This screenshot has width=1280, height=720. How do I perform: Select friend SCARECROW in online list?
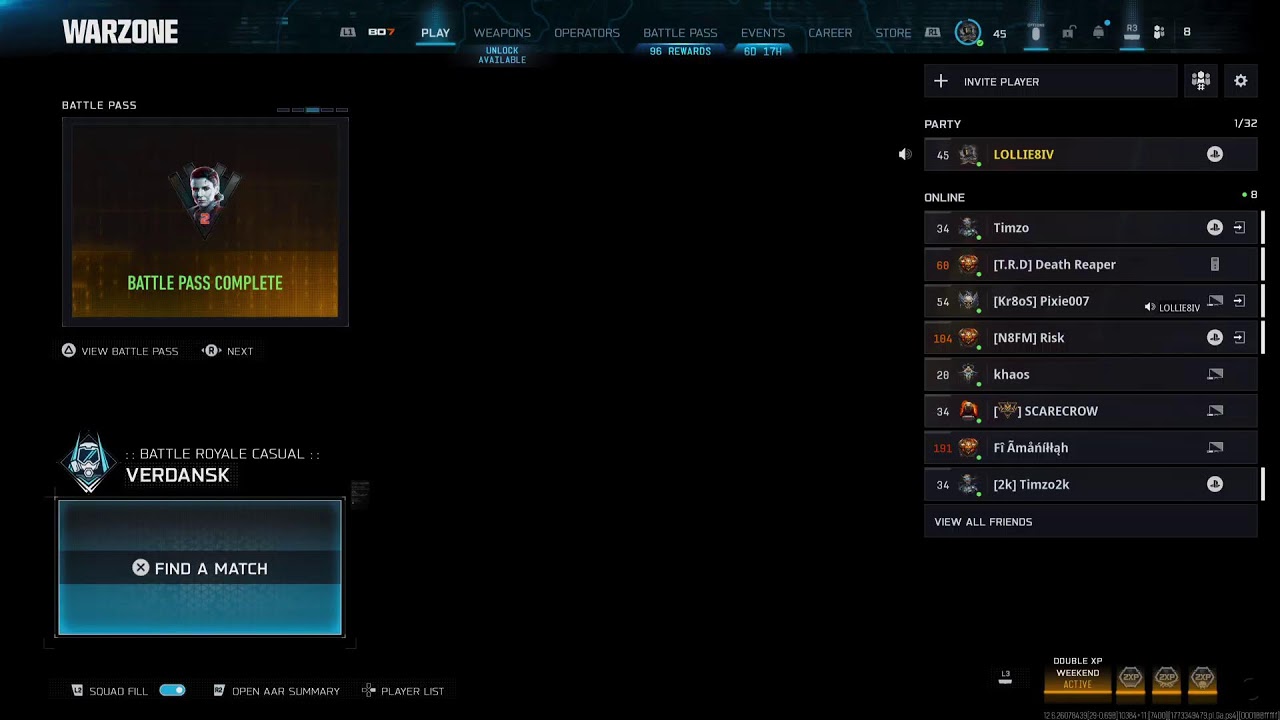1090,411
